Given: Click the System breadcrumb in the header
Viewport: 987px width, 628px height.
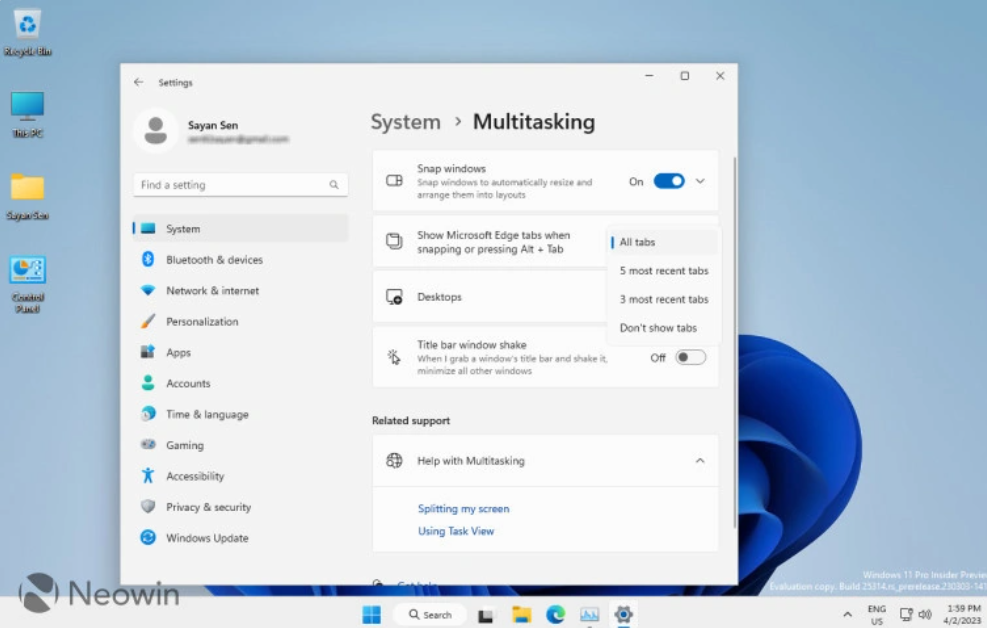Looking at the screenshot, I should click(x=405, y=121).
